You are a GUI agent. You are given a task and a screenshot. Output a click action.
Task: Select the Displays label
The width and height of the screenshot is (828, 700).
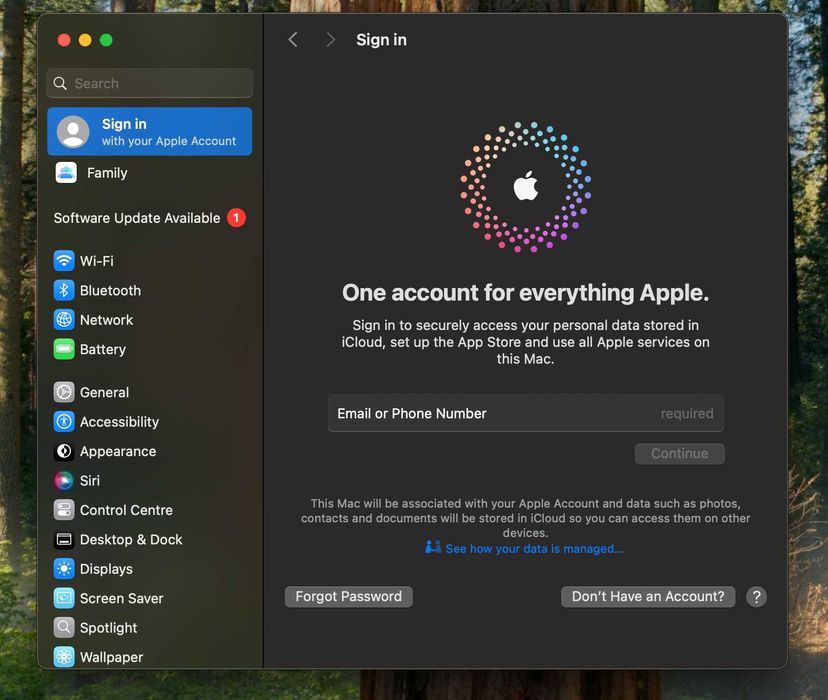[106, 569]
